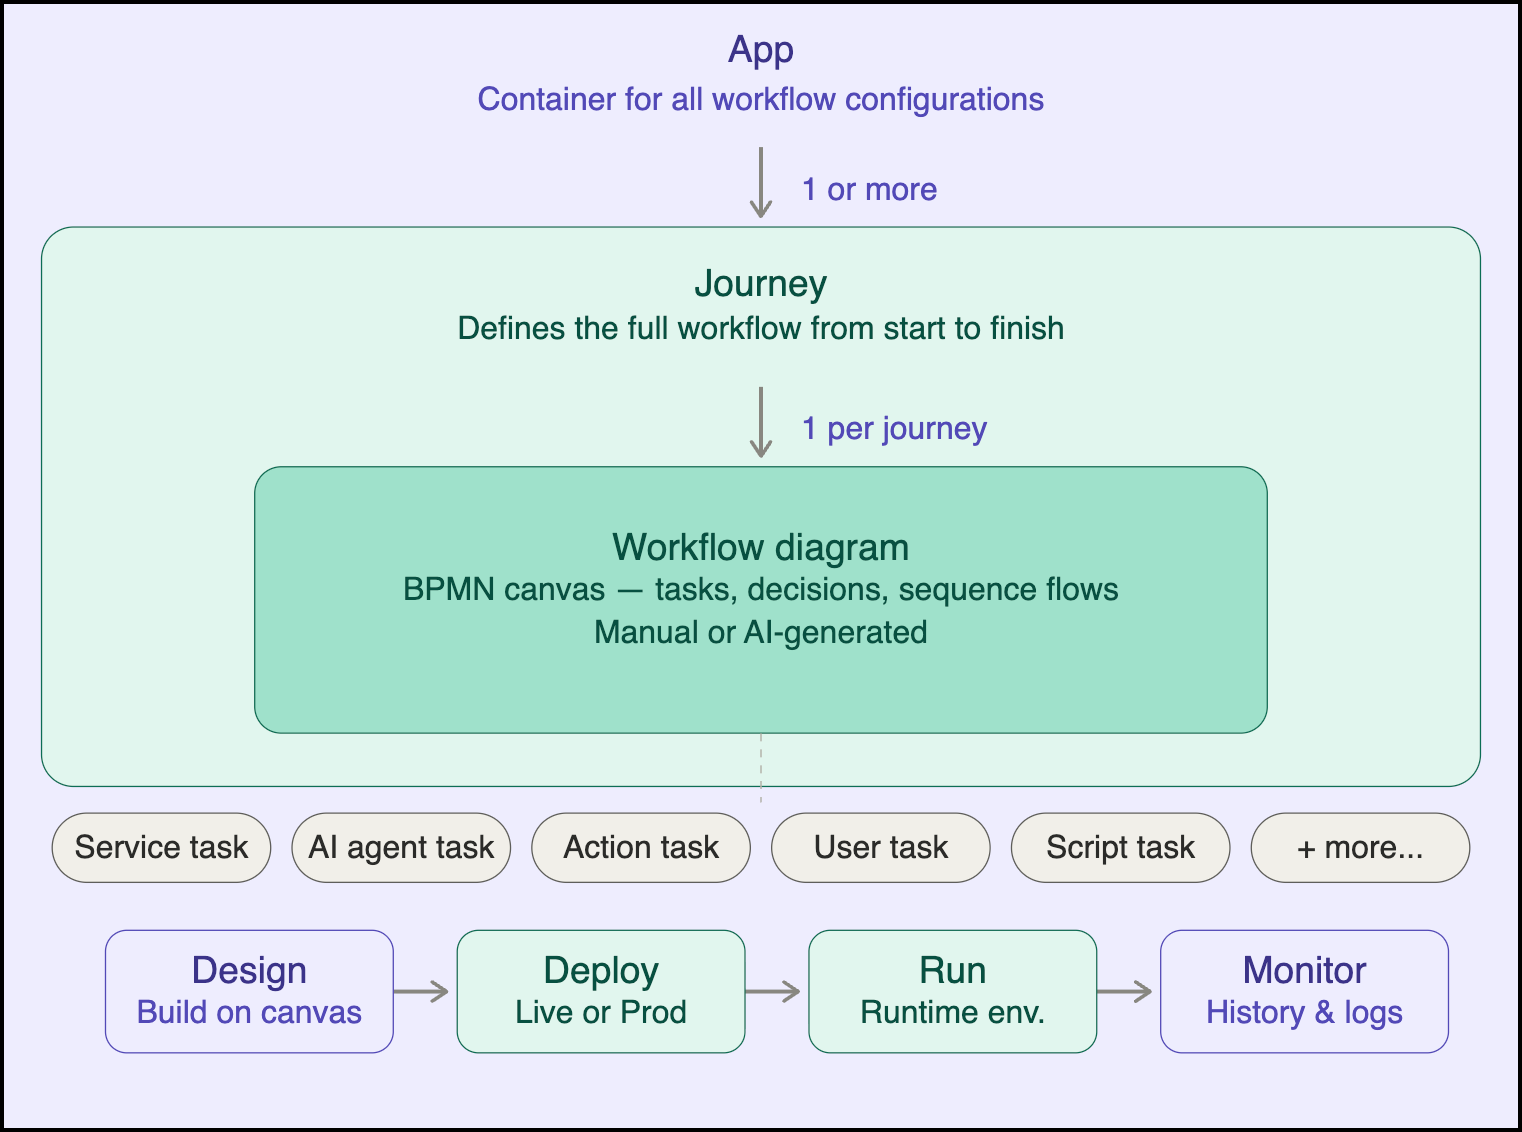Click 'BPMN canvas — tasks, decisions, sequence flows' text
The height and width of the screenshot is (1132, 1522).
761,590
